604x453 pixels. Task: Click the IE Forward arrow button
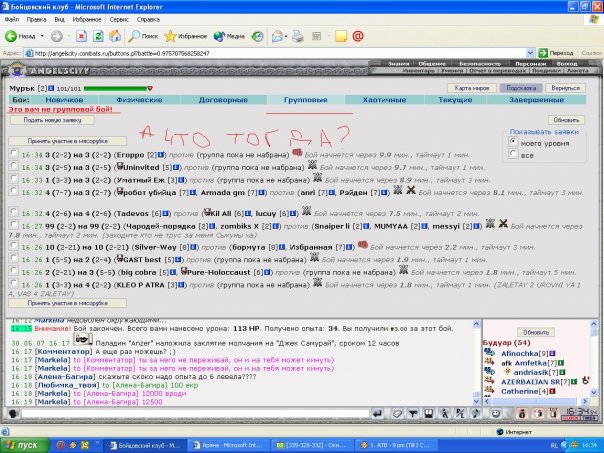tap(57, 36)
